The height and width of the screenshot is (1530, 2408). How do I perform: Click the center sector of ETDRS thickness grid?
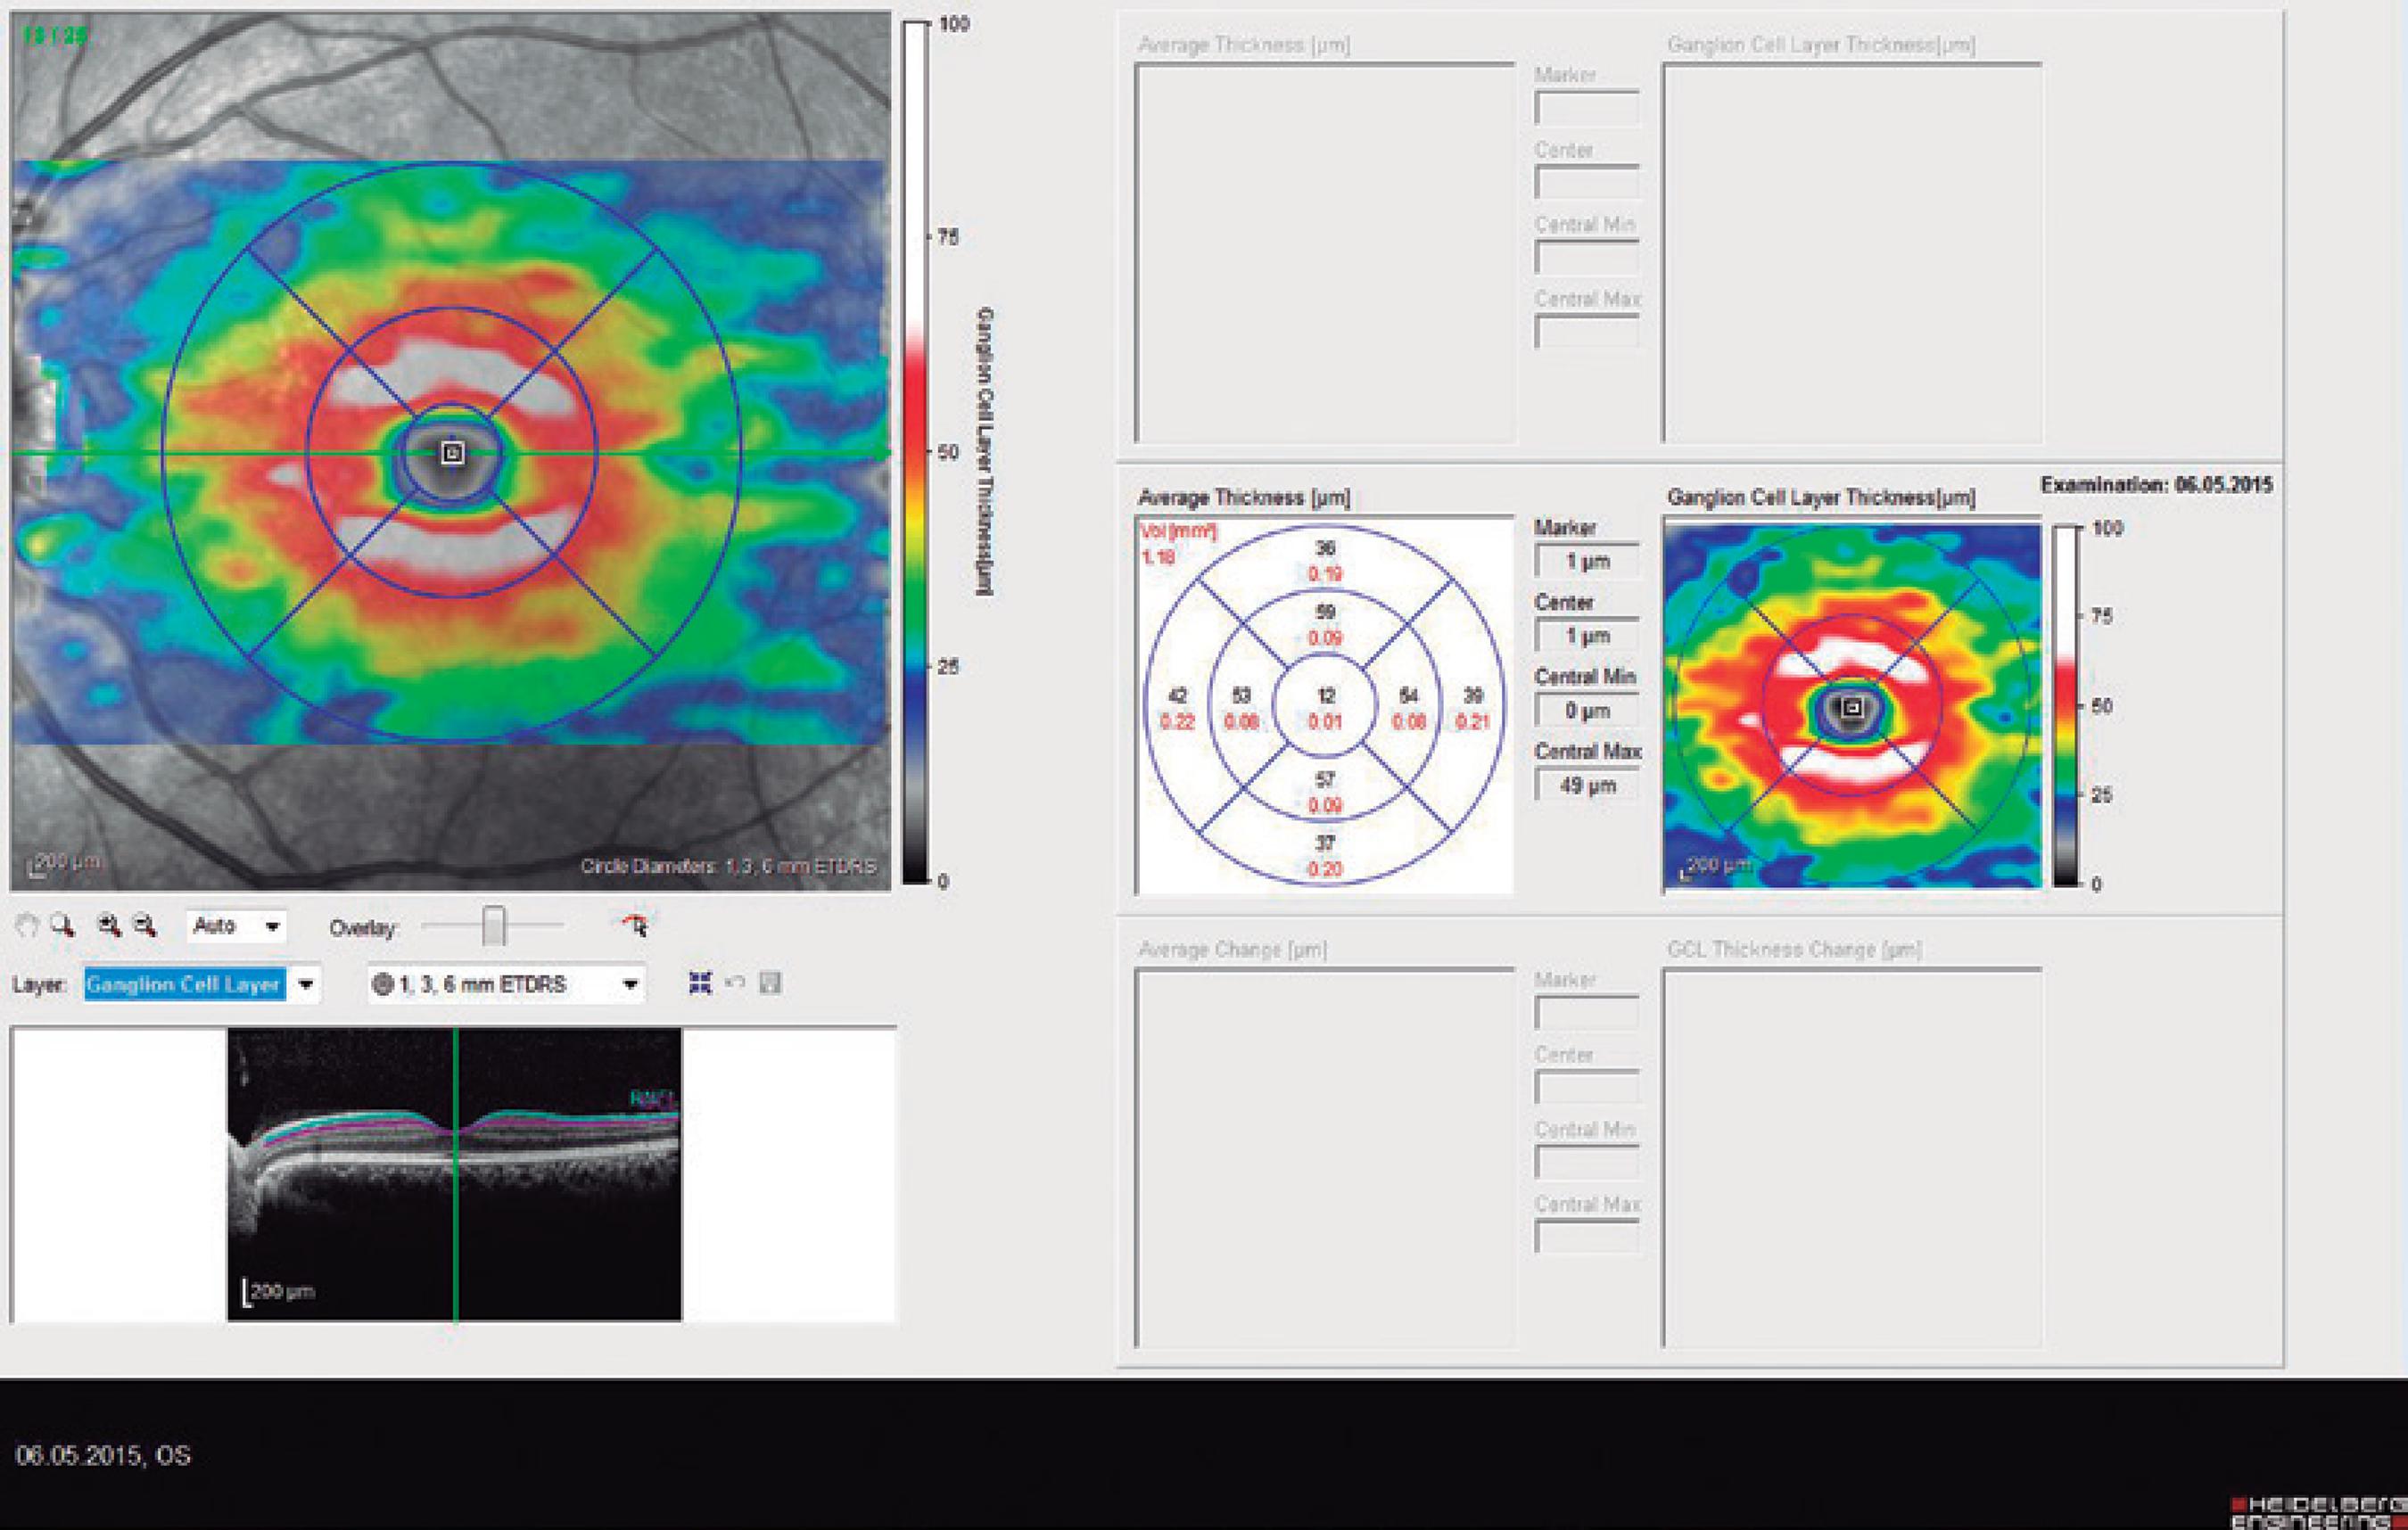pos(1325,707)
